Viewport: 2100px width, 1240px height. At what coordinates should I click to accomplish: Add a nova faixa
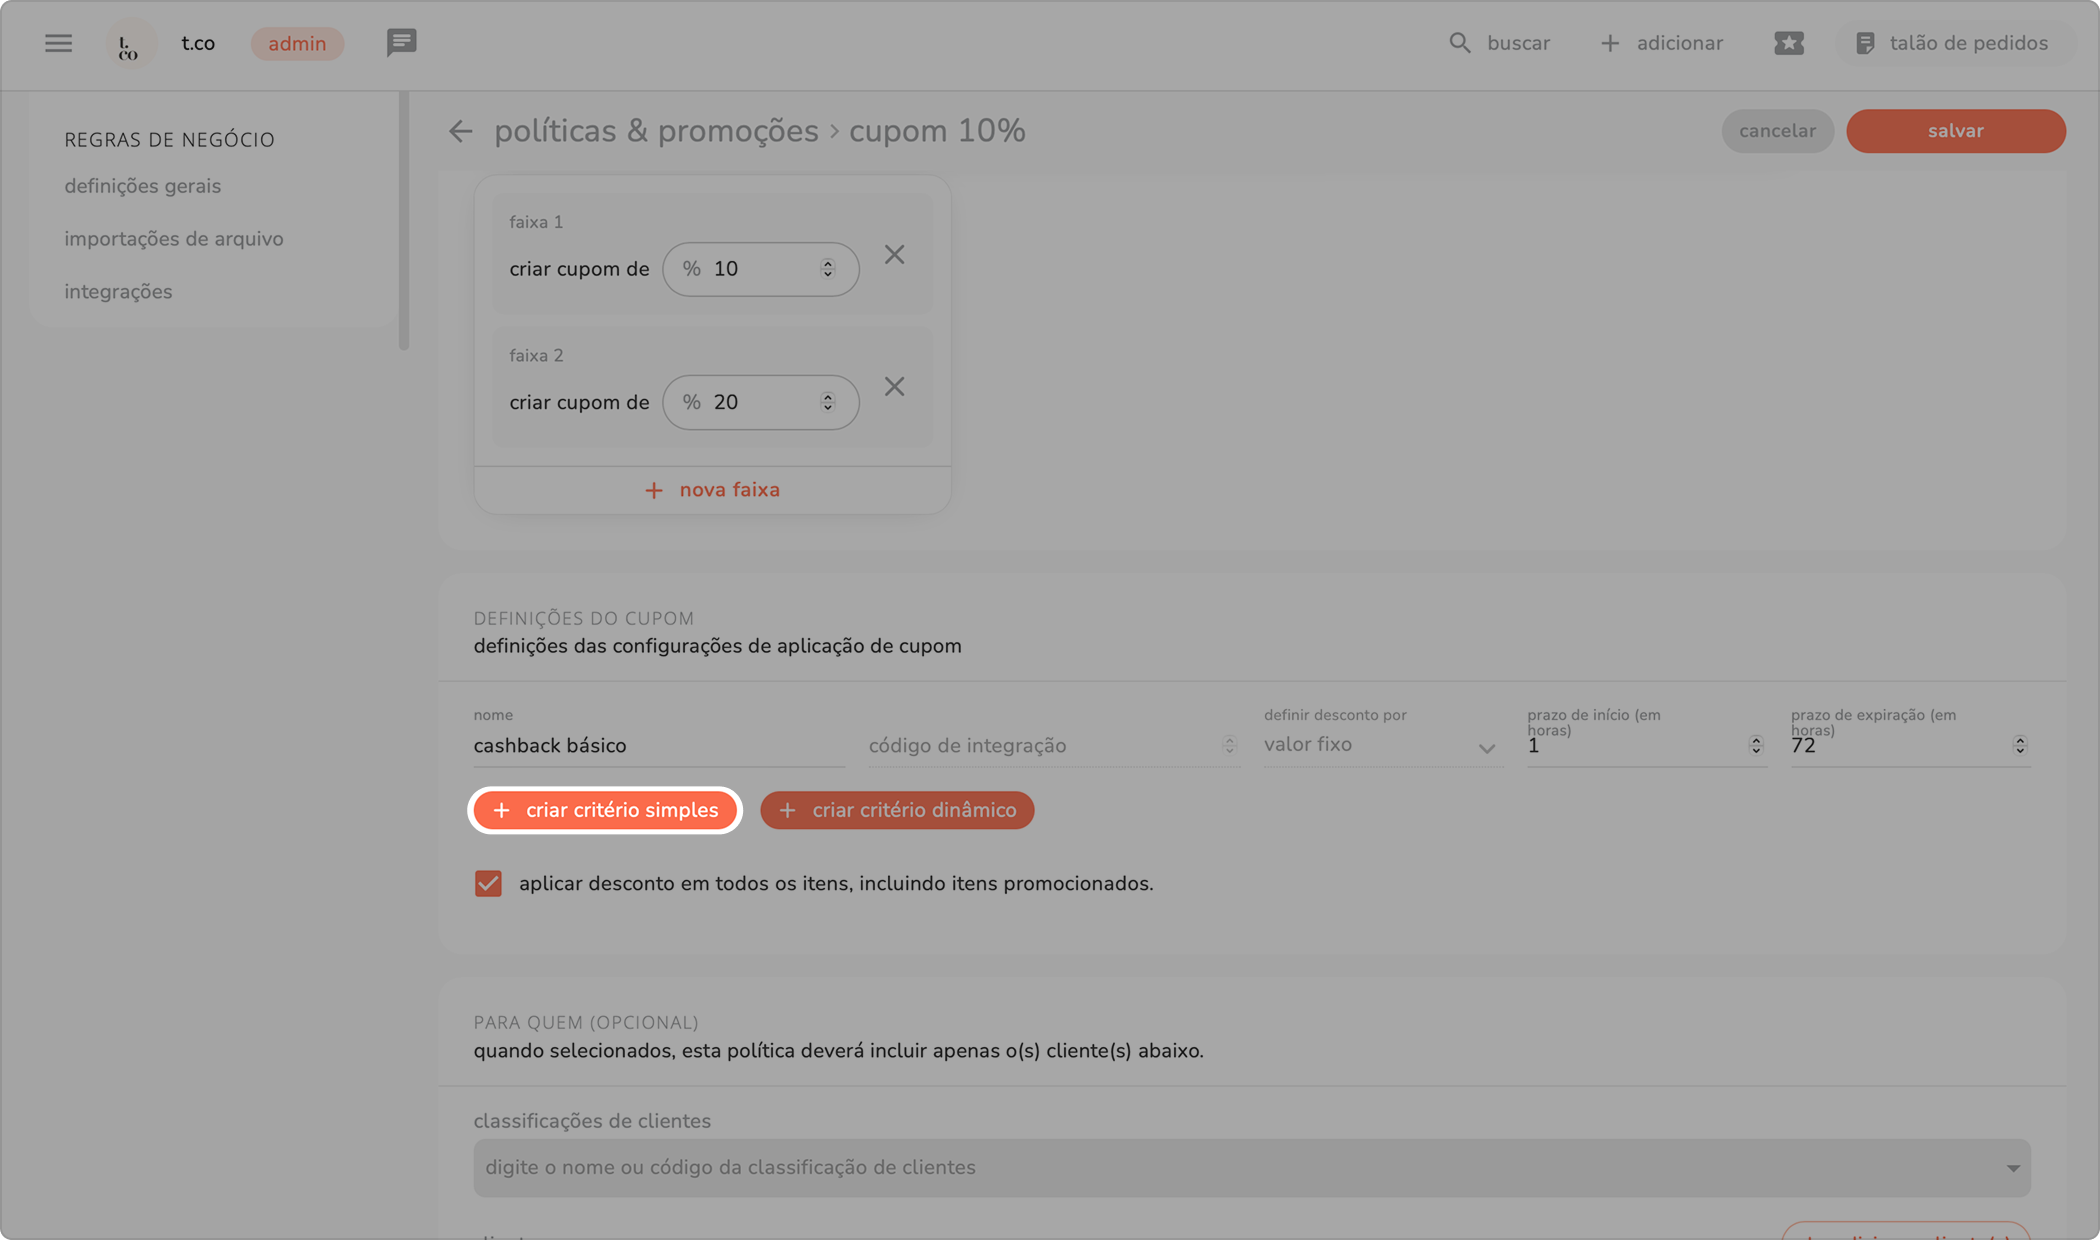(x=712, y=490)
